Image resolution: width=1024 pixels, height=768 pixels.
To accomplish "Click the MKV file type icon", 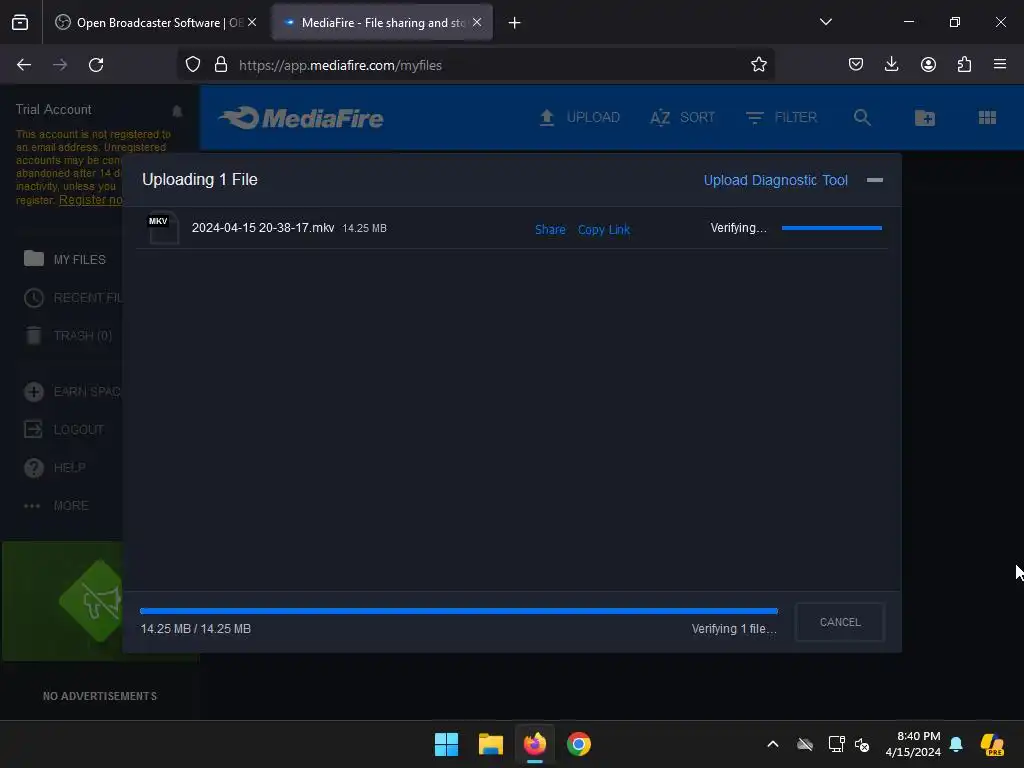I will coord(163,228).
